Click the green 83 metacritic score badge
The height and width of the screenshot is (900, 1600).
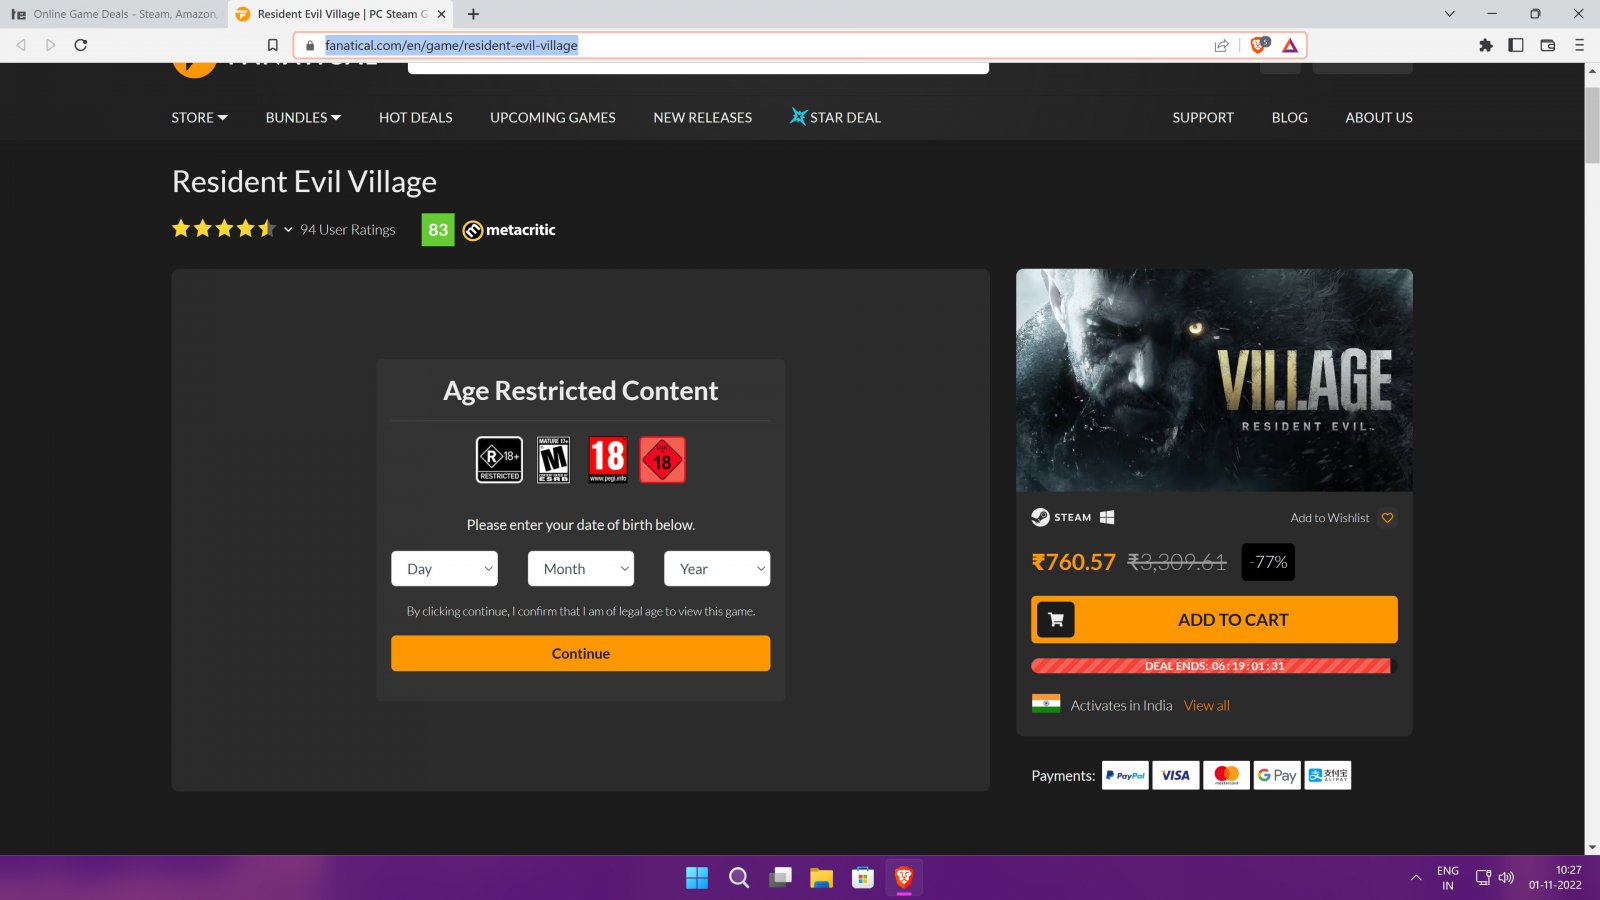(438, 230)
